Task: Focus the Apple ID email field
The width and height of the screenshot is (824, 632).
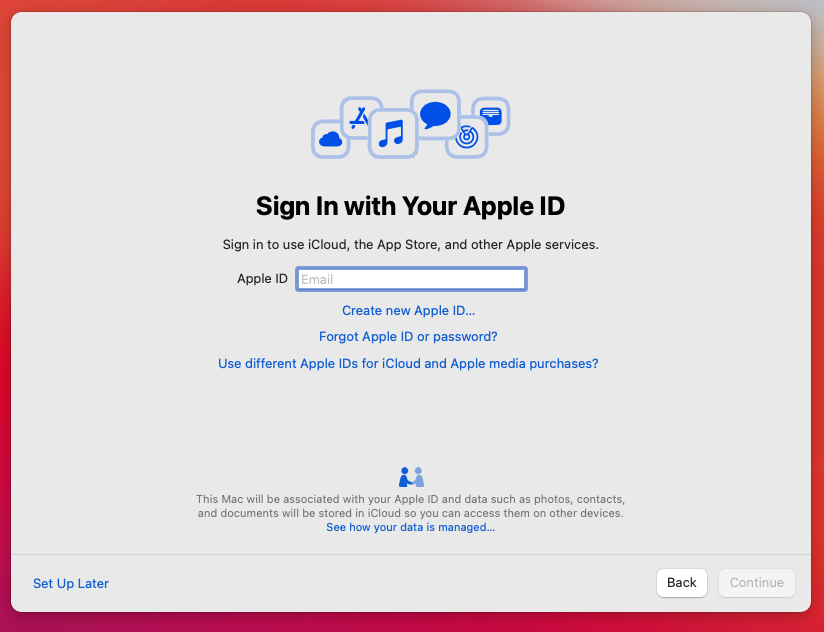Action: 411,279
